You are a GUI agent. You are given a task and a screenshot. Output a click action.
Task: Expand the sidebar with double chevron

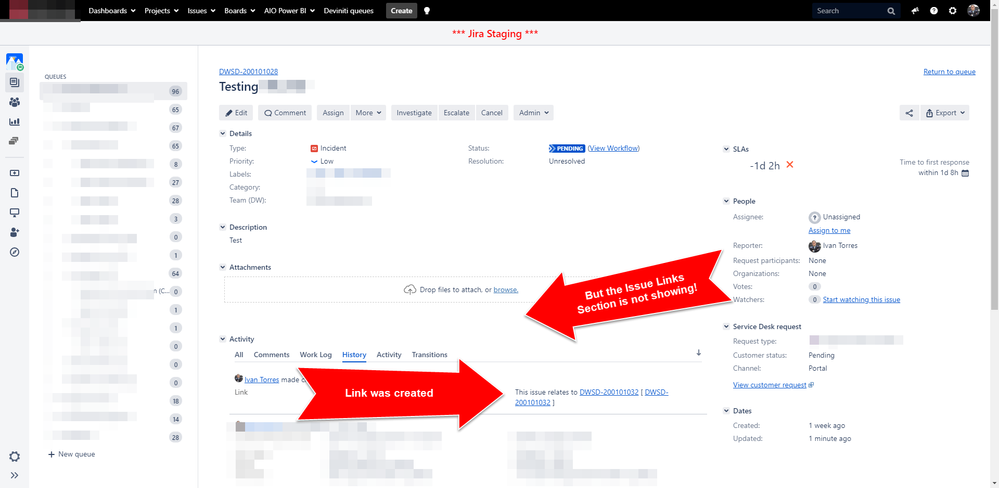pos(14,475)
